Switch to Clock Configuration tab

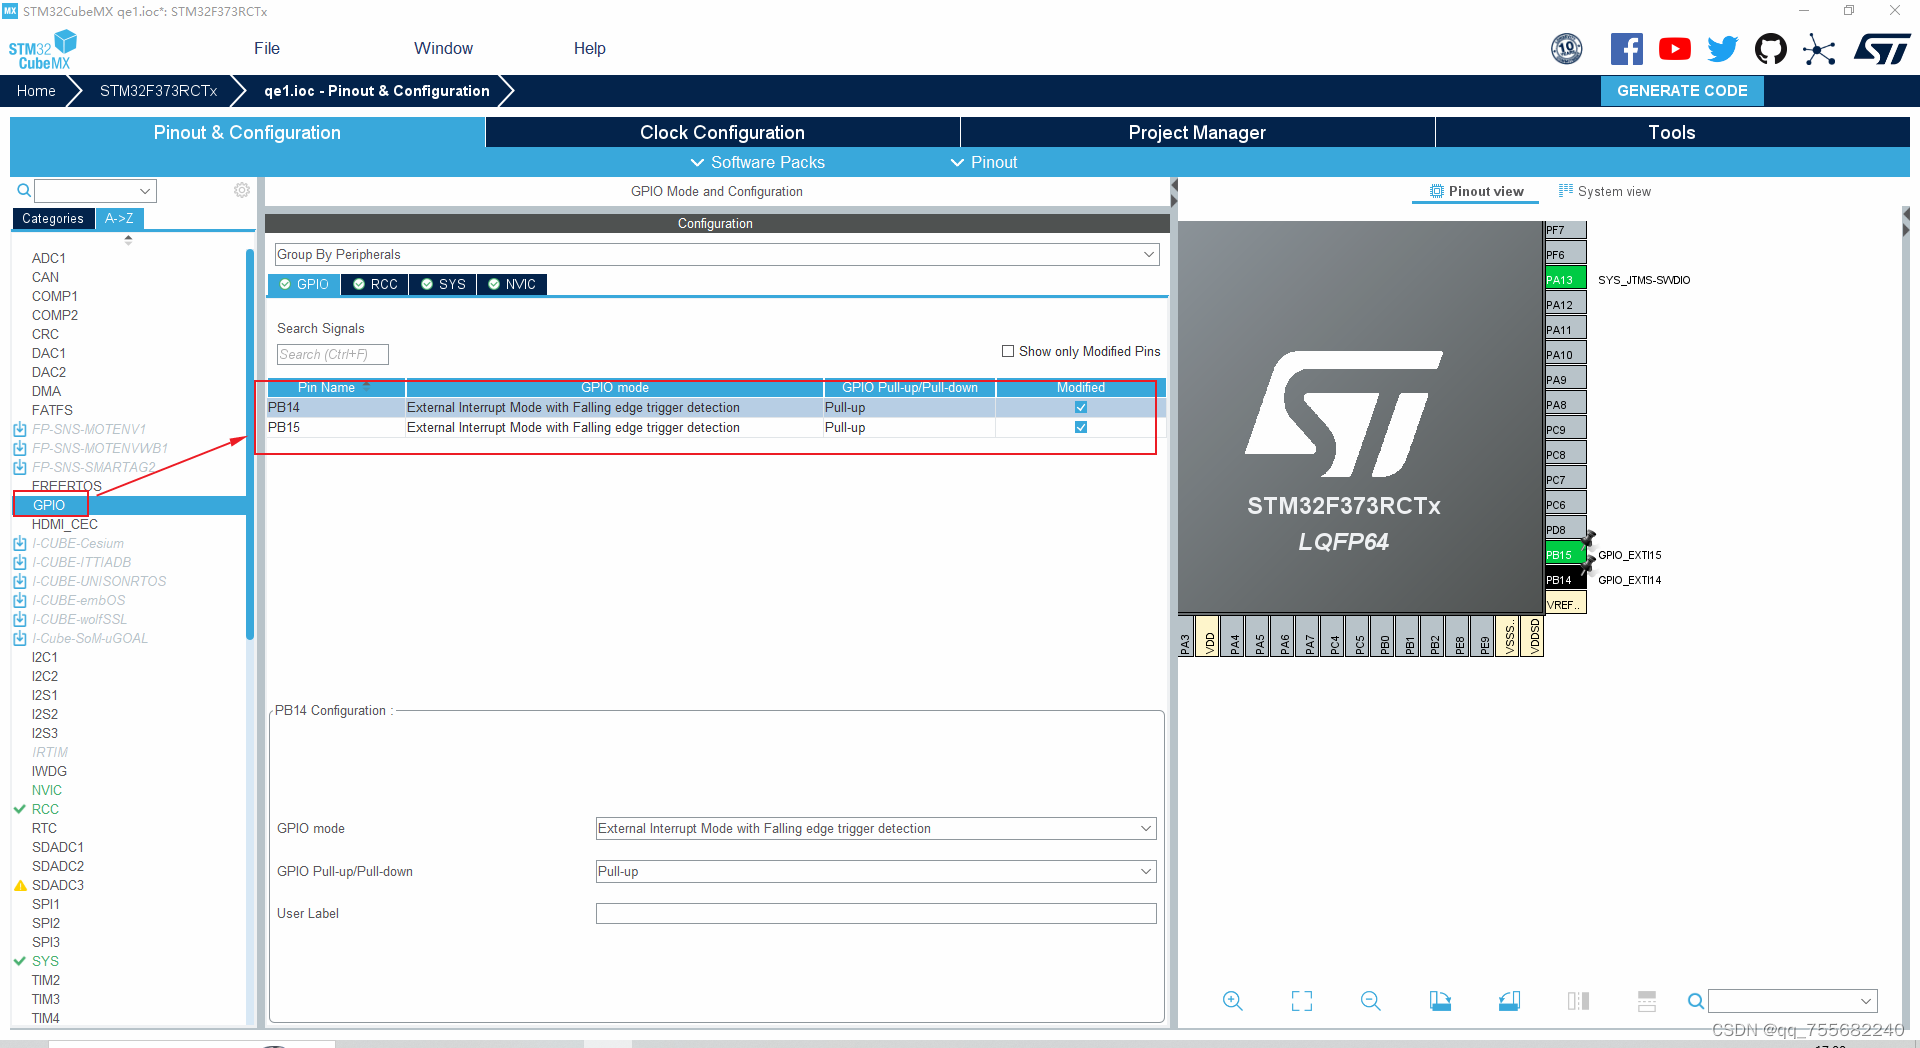(722, 132)
